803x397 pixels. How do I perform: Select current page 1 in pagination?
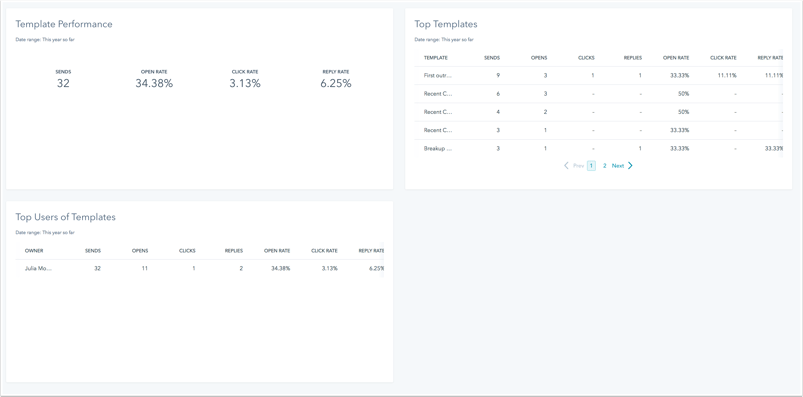click(591, 166)
